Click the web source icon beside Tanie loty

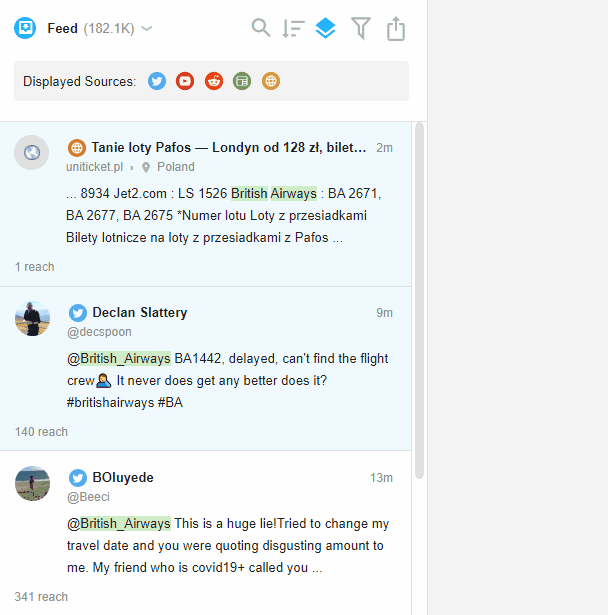point(77,148)
